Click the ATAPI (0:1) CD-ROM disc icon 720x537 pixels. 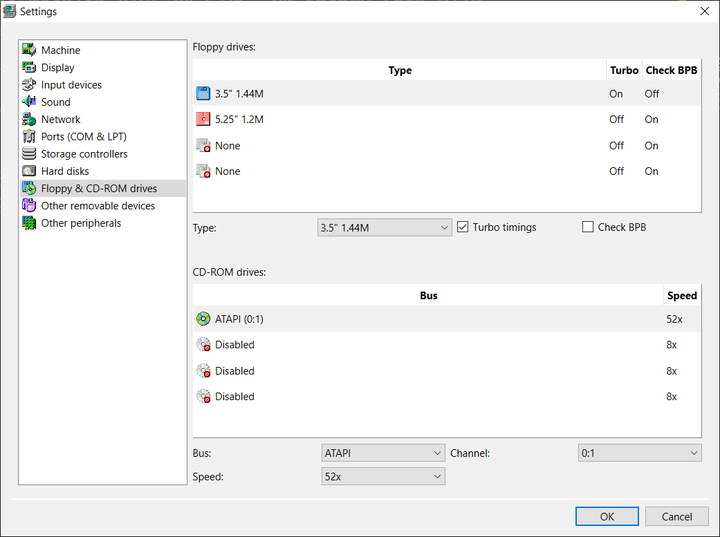pos(204,320)
